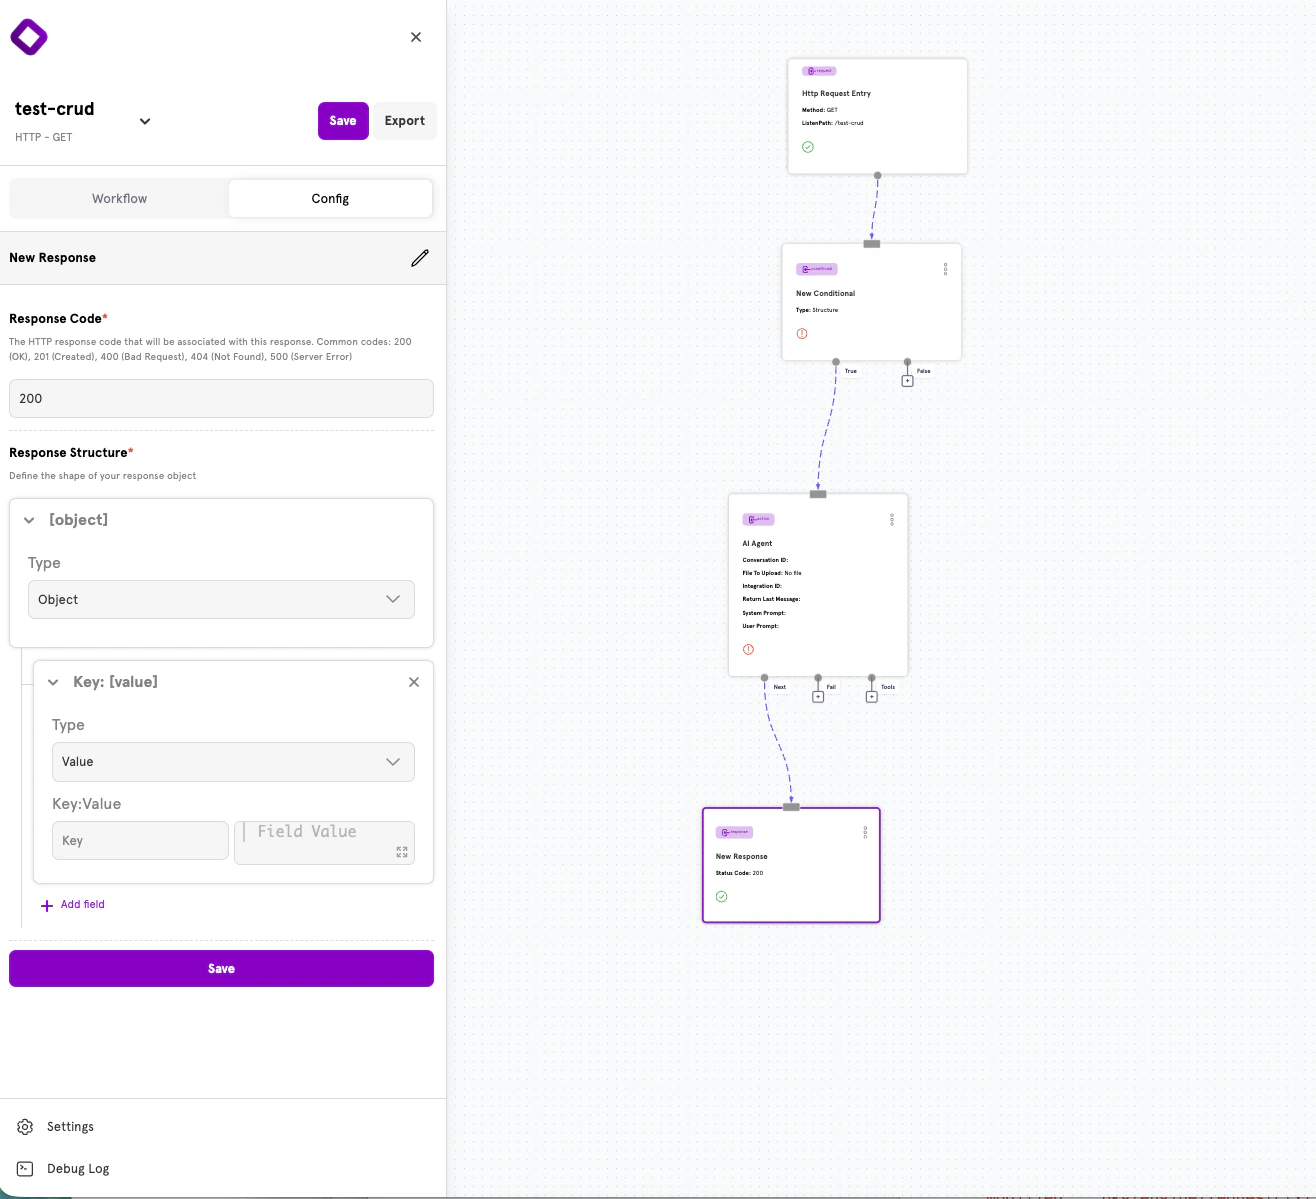Click the conditional badge on New Conditional node
This screenshot has height=1199, width=1316.
click(x=817, y=269)
